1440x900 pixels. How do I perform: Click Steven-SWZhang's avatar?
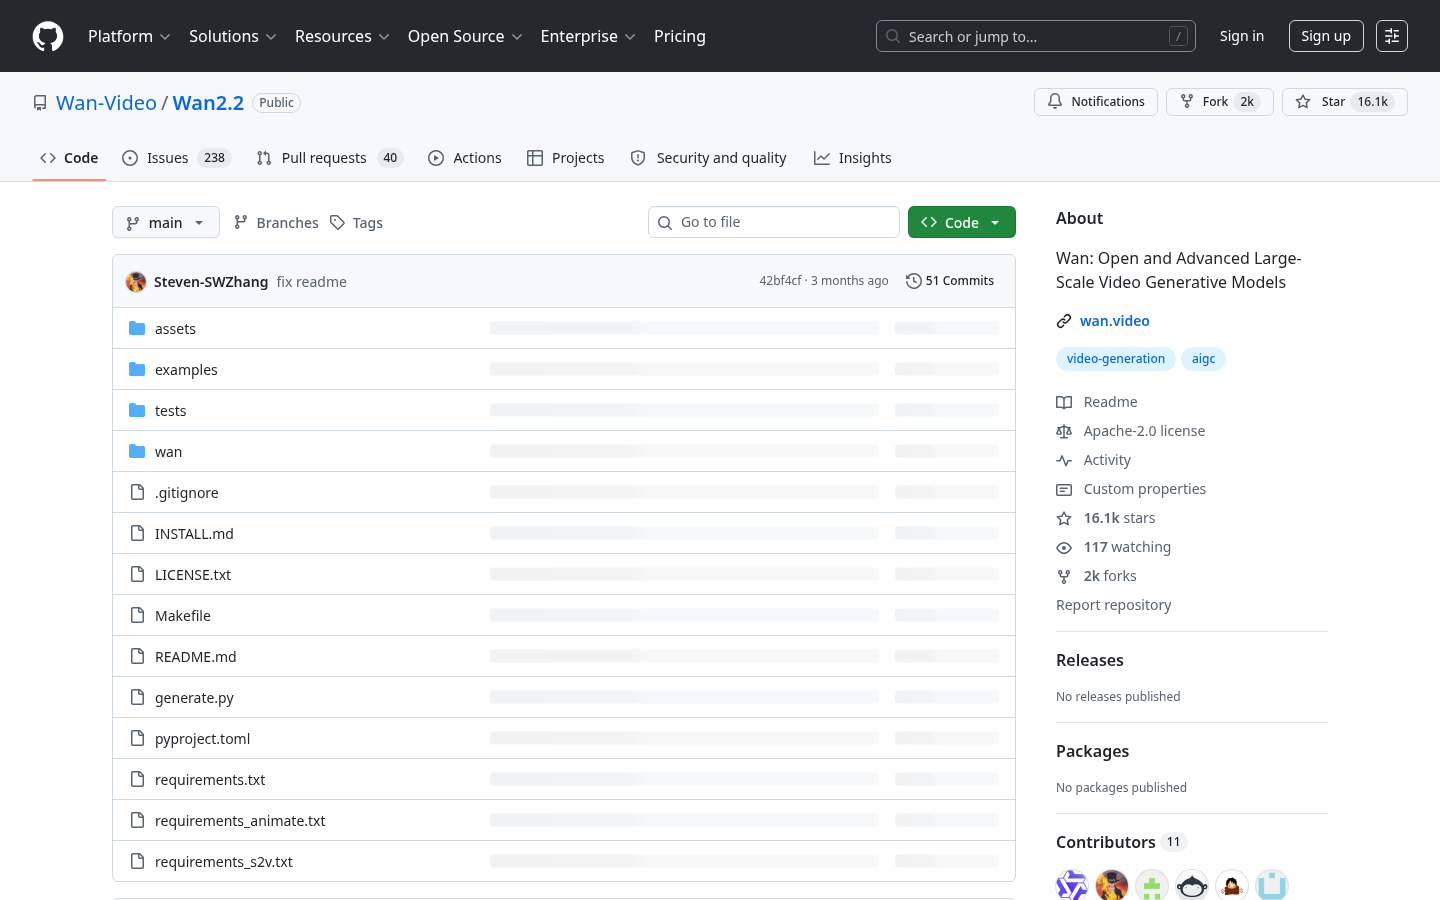tap(136, 282)
